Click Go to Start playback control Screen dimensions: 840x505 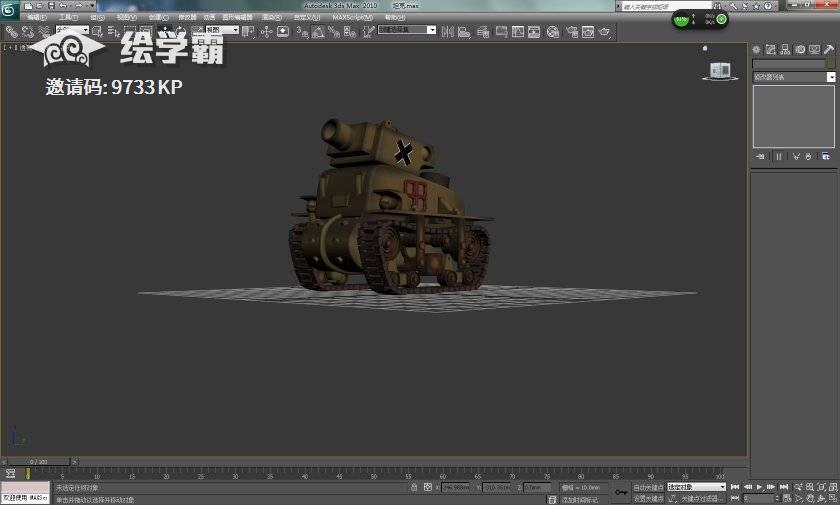tap(735, 487)
